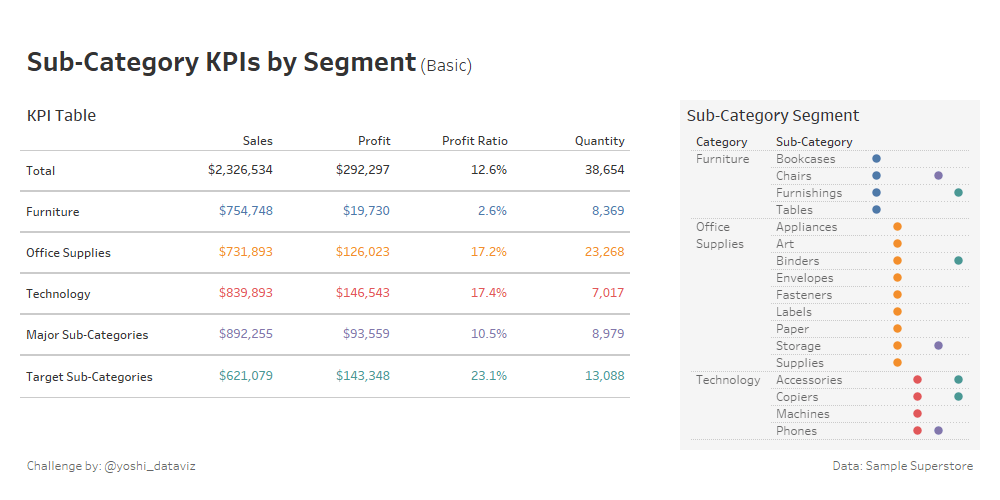
Task: Select the teal dot for Binders
Action: [958, 261]
